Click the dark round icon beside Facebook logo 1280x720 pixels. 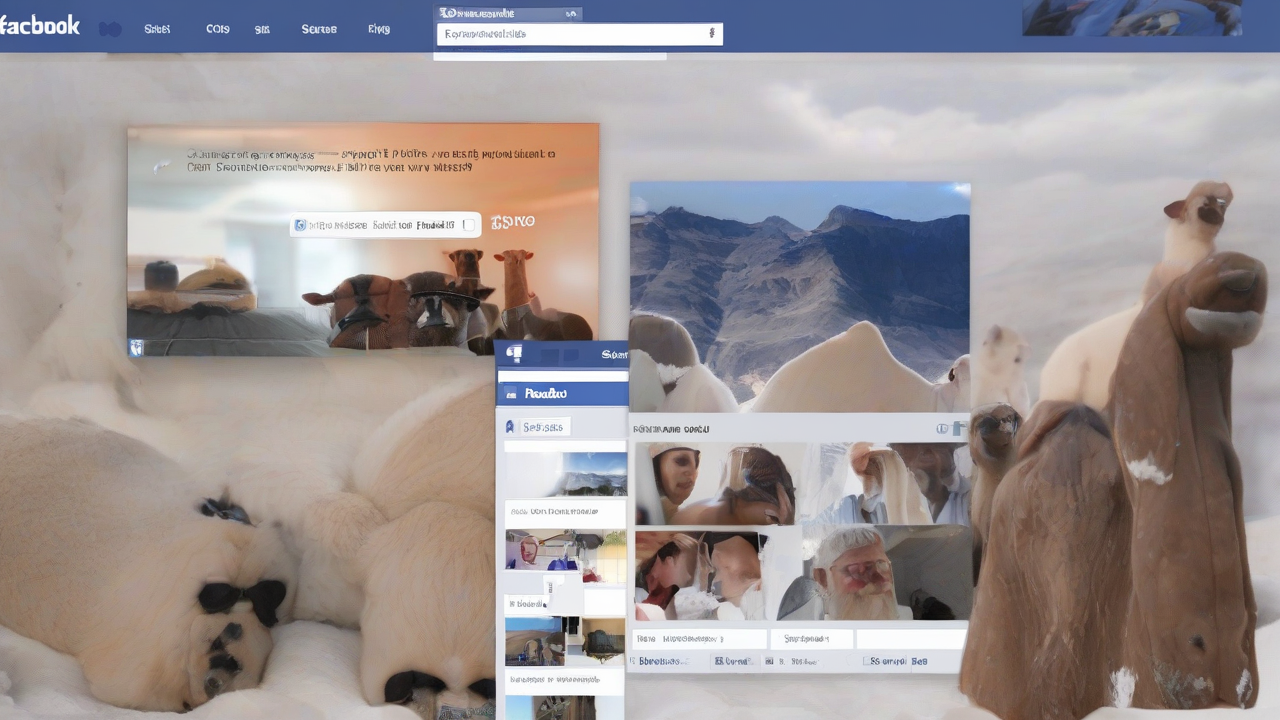pyautogui.click(x=110, y=29)
